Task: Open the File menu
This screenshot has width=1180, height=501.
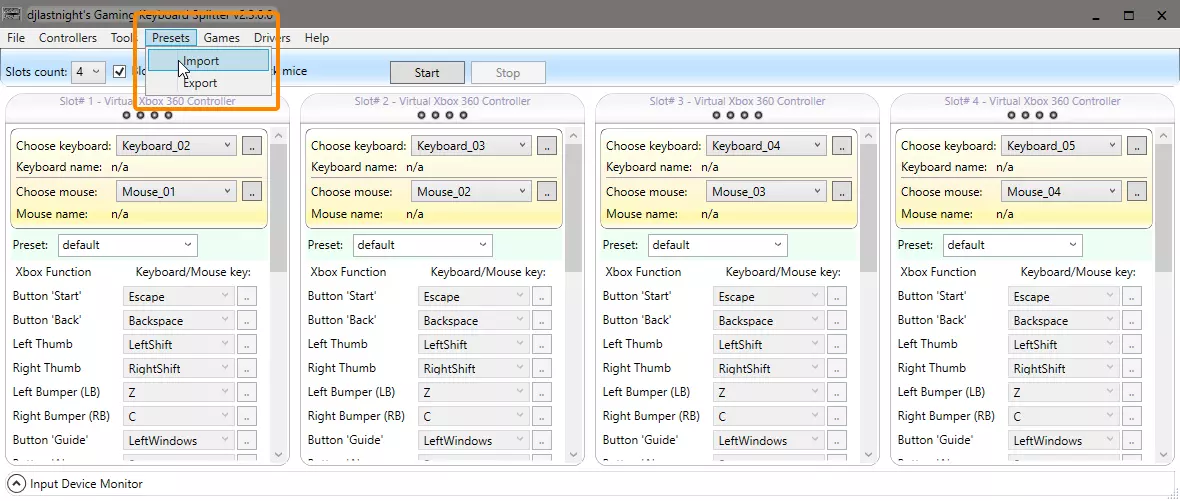Action: coord(16,38)
